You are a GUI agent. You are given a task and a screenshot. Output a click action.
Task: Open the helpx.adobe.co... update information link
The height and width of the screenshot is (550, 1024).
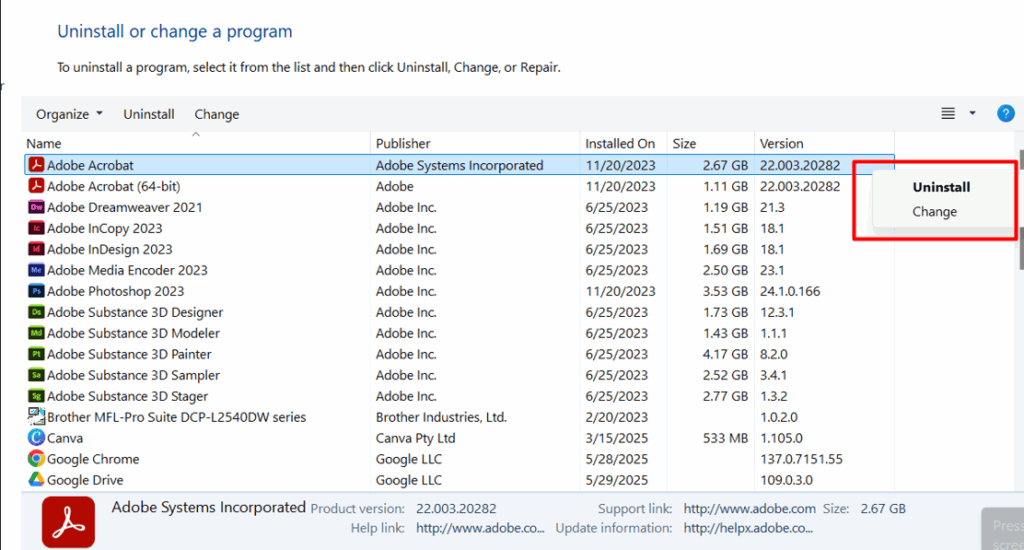click(x=748, y=528)
